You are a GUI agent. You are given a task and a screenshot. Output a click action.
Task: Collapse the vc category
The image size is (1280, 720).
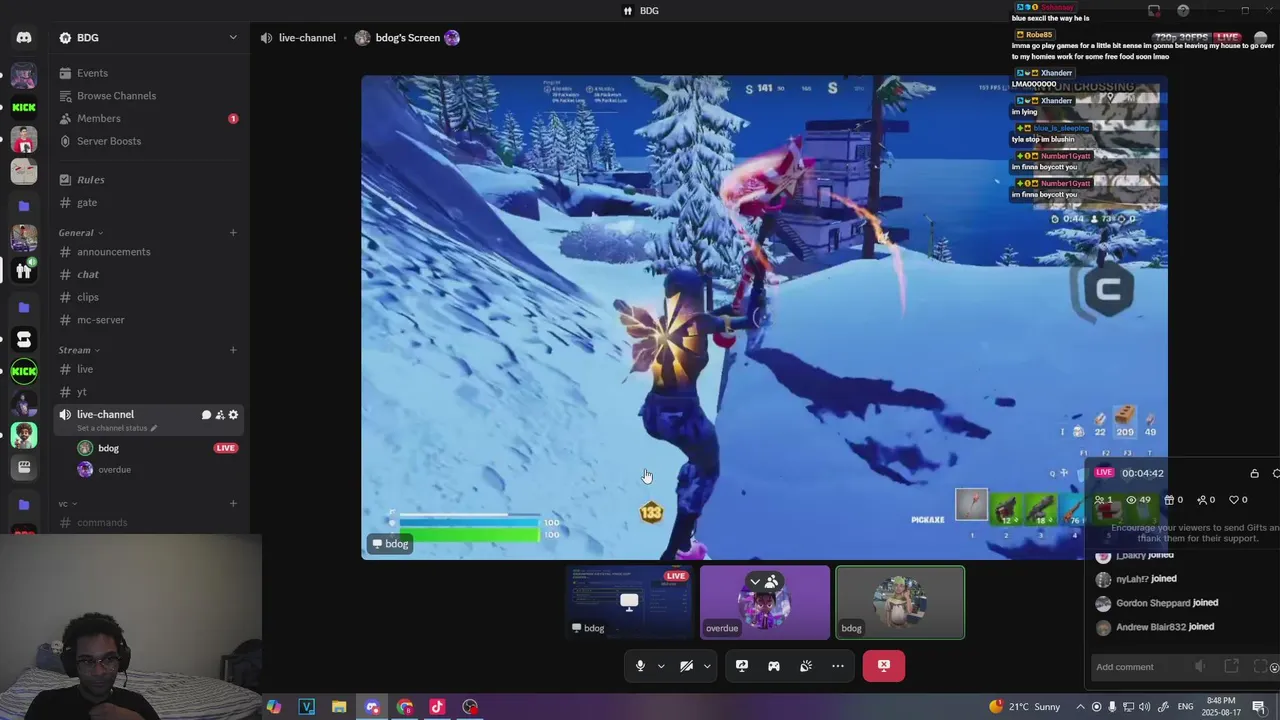68,504
